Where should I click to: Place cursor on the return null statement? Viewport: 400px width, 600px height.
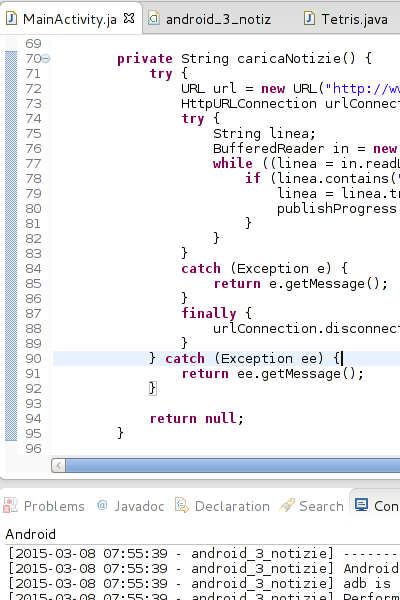[x=197, y=418]
